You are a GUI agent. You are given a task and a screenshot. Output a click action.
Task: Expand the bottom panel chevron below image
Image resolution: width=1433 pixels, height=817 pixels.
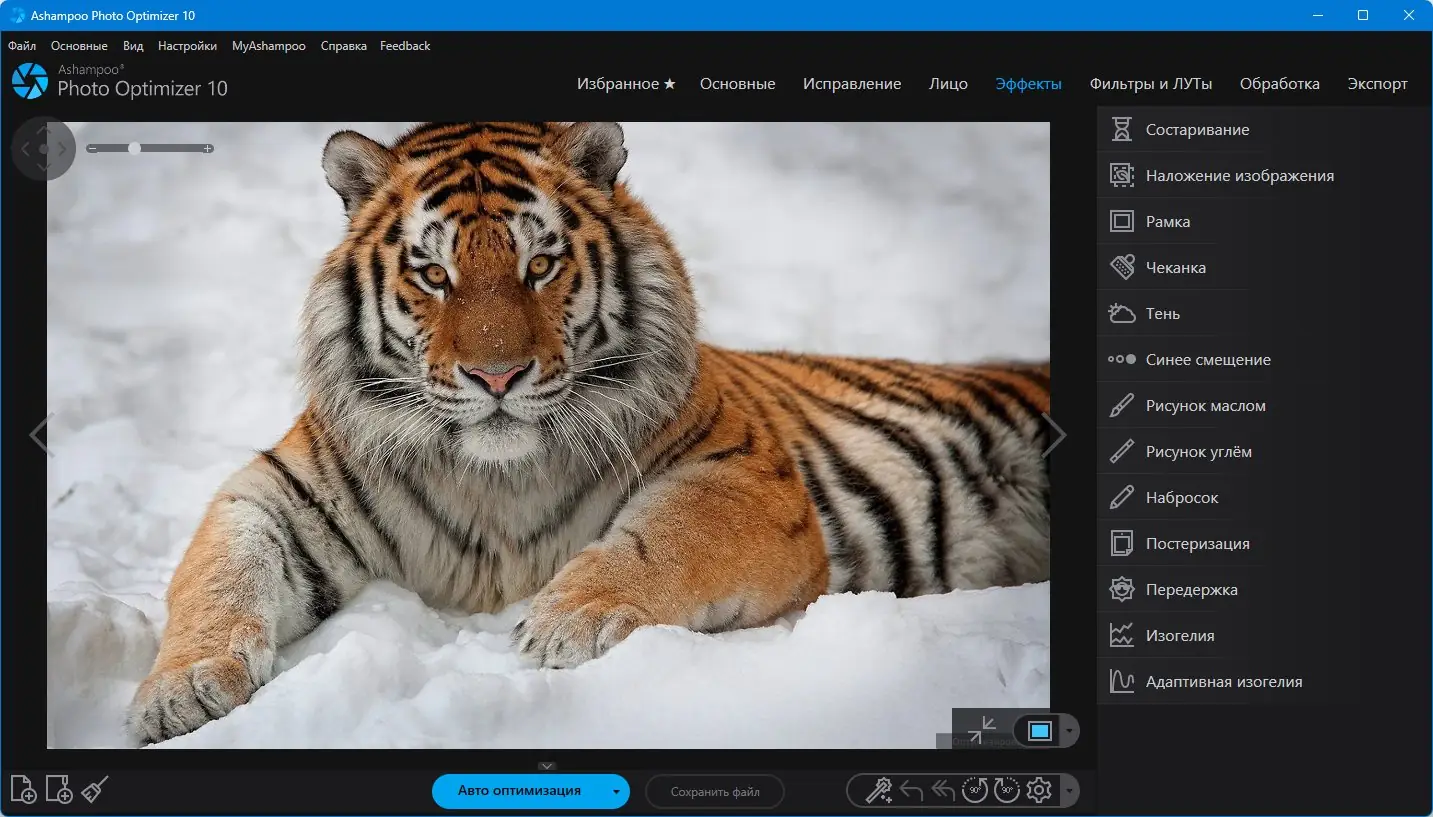tap(546, 766)
